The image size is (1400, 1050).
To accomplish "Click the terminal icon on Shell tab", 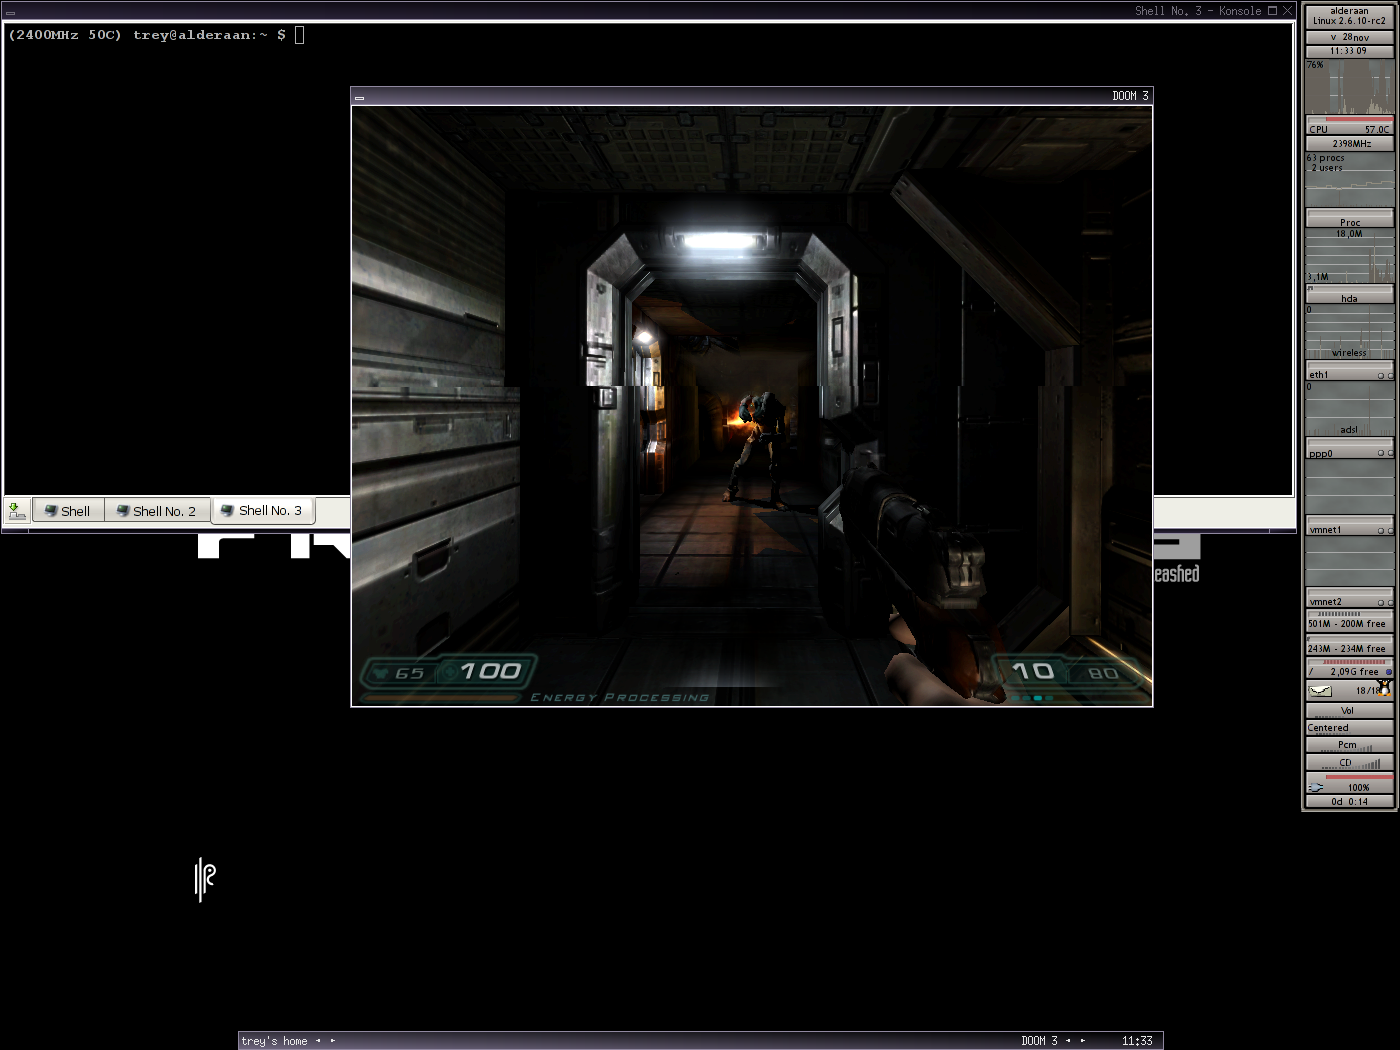I will tap(50, 511).
